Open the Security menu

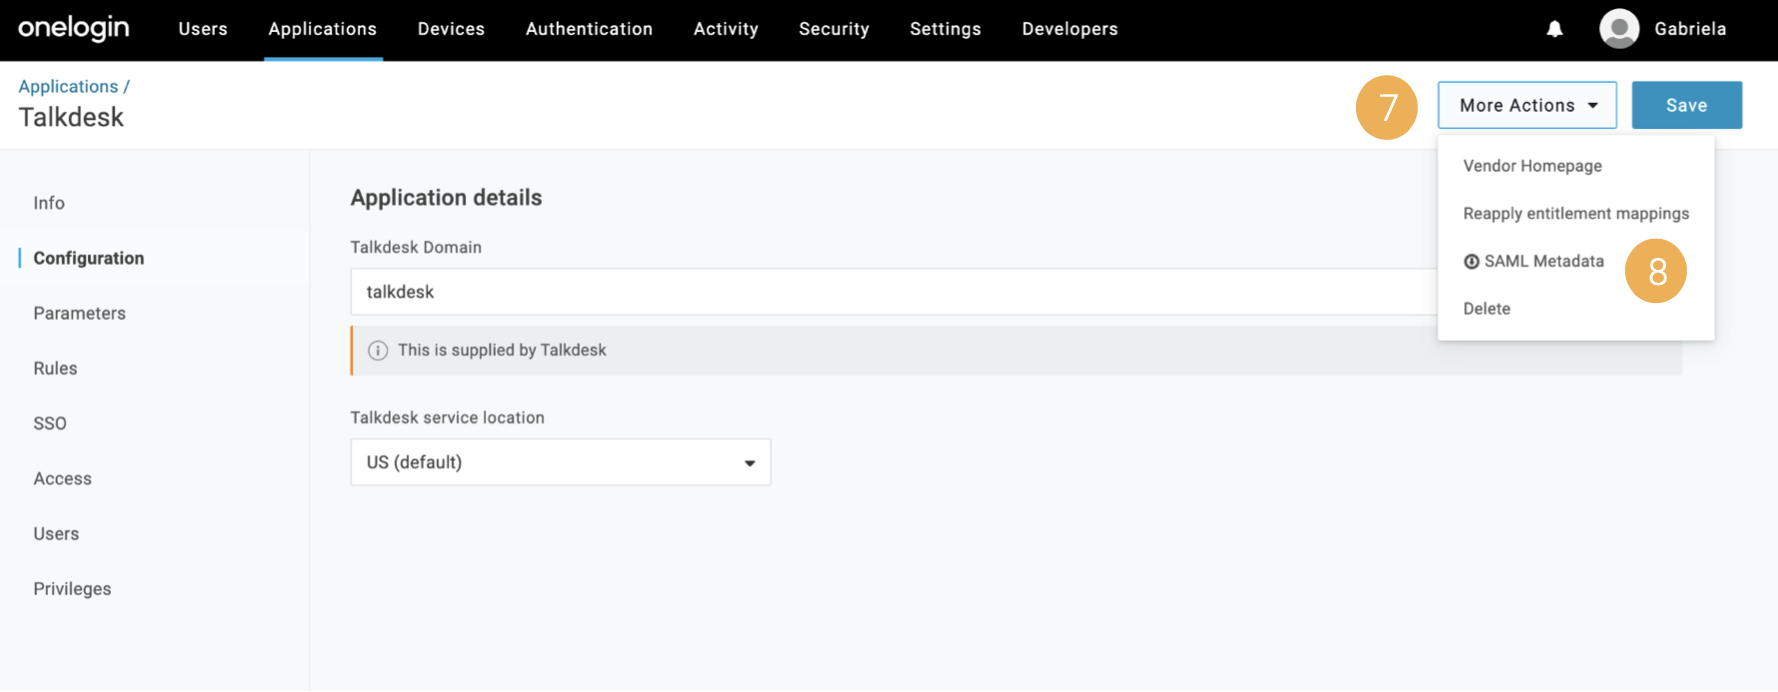(834, 29)
